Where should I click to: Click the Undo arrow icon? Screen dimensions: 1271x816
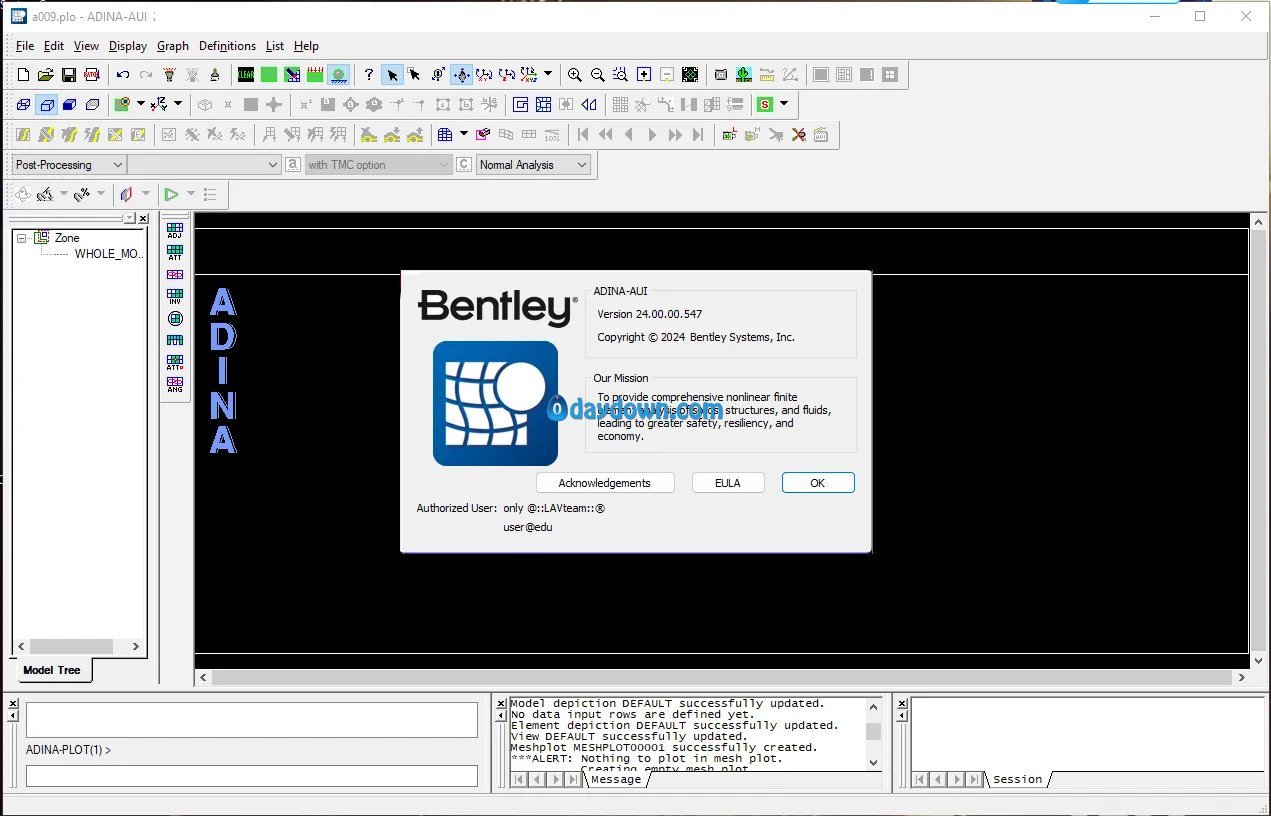tap(122, 75)
